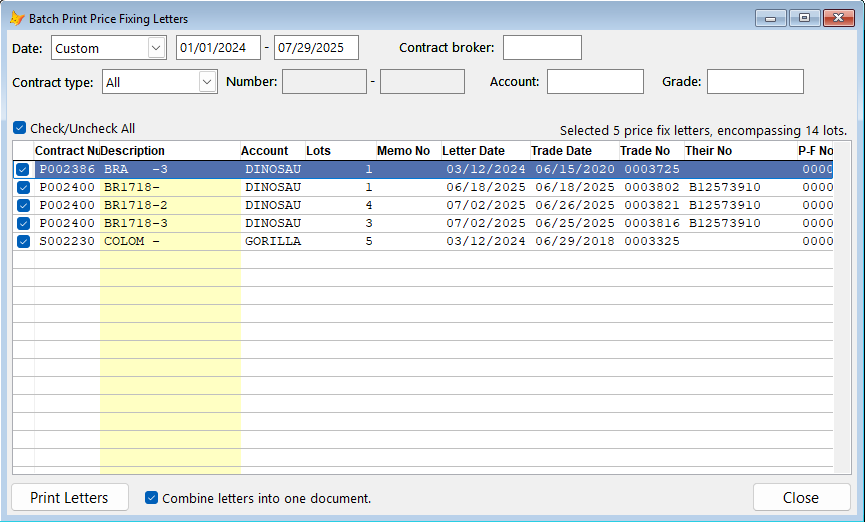Click the GORILLA account cell

(273, 241)
